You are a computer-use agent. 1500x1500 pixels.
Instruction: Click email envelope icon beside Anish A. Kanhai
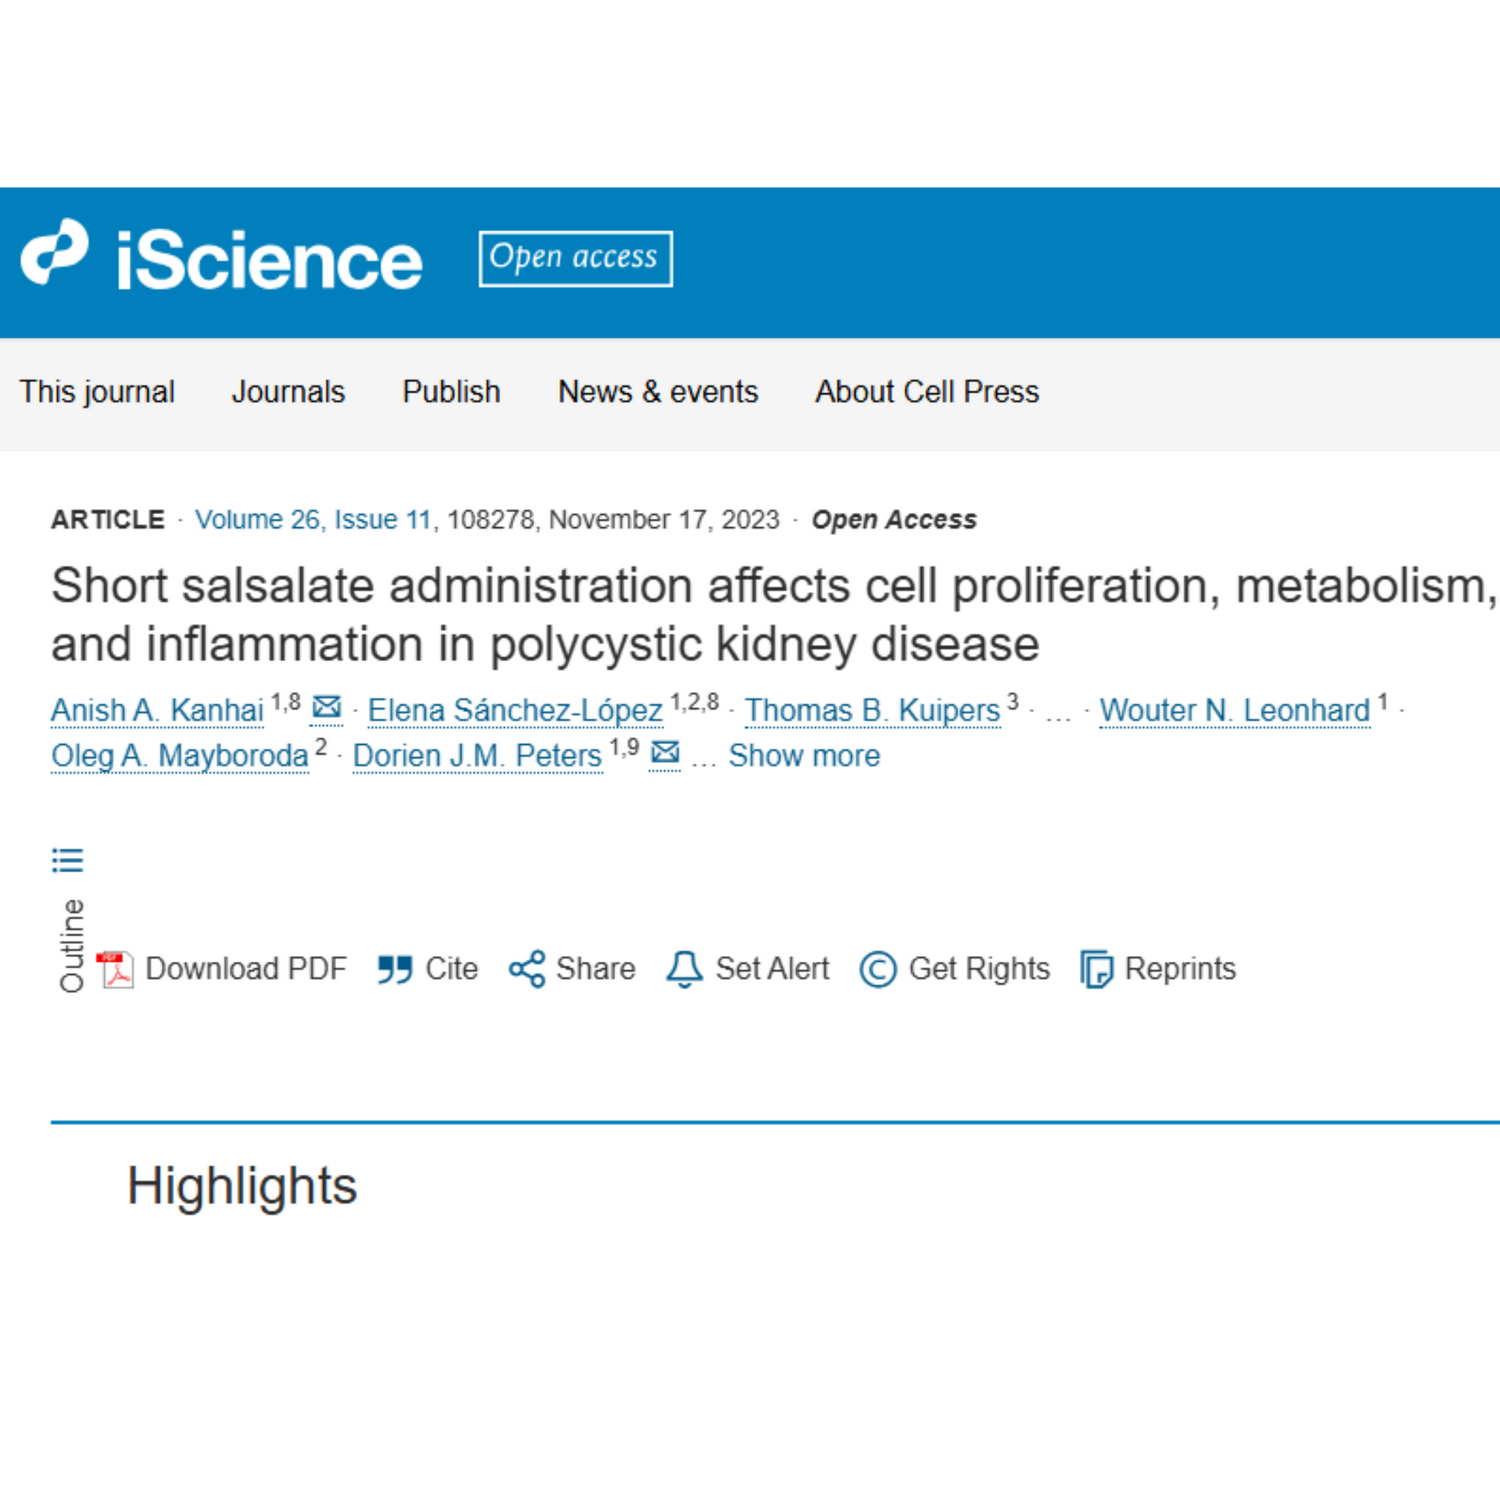click(326, 708)
